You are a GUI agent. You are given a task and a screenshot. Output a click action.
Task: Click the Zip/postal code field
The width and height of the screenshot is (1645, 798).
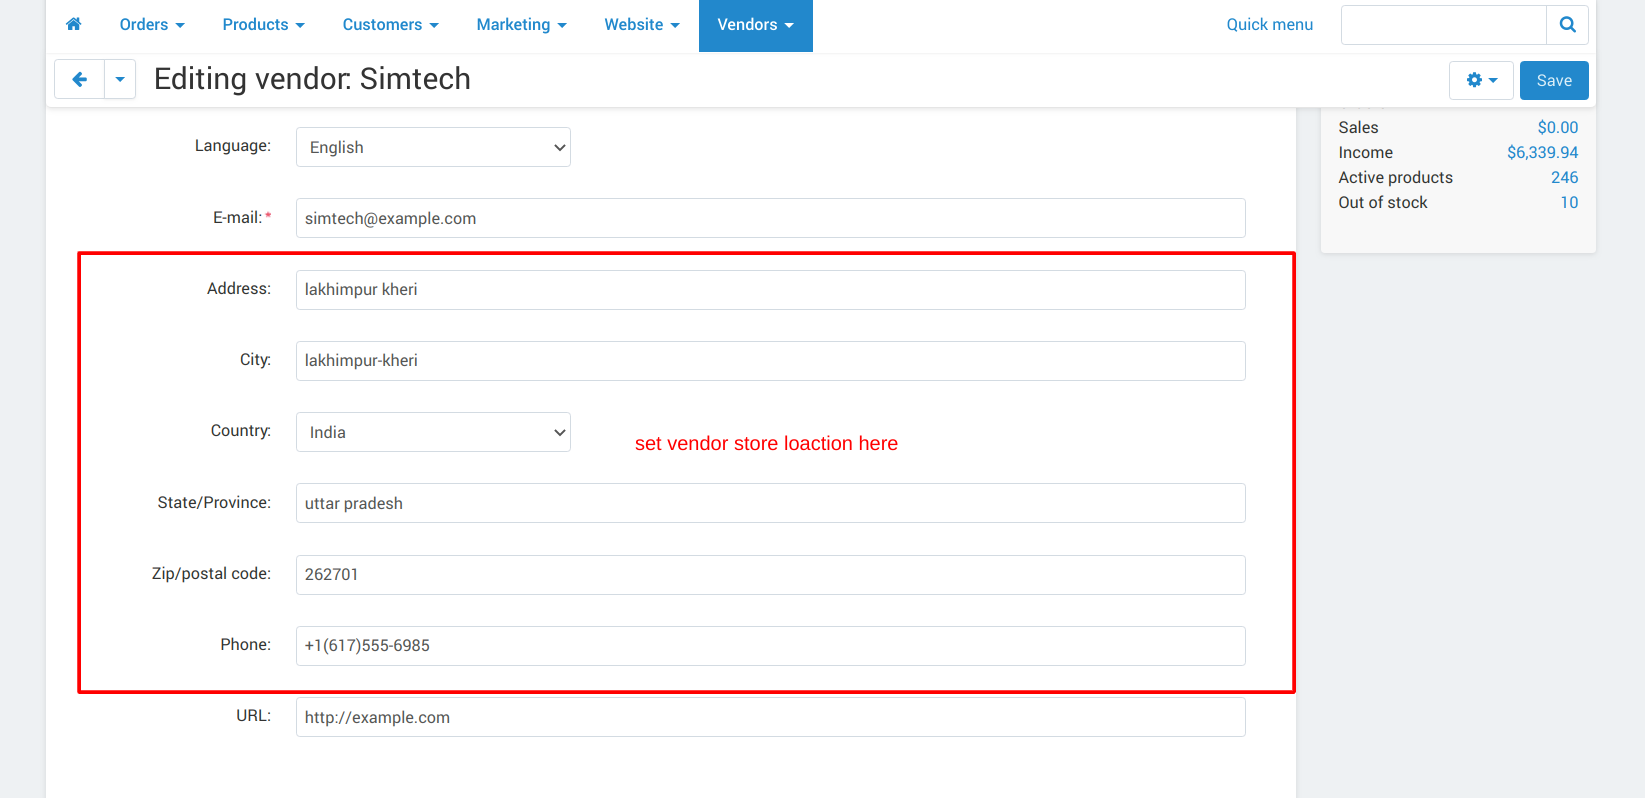(770, 575)
